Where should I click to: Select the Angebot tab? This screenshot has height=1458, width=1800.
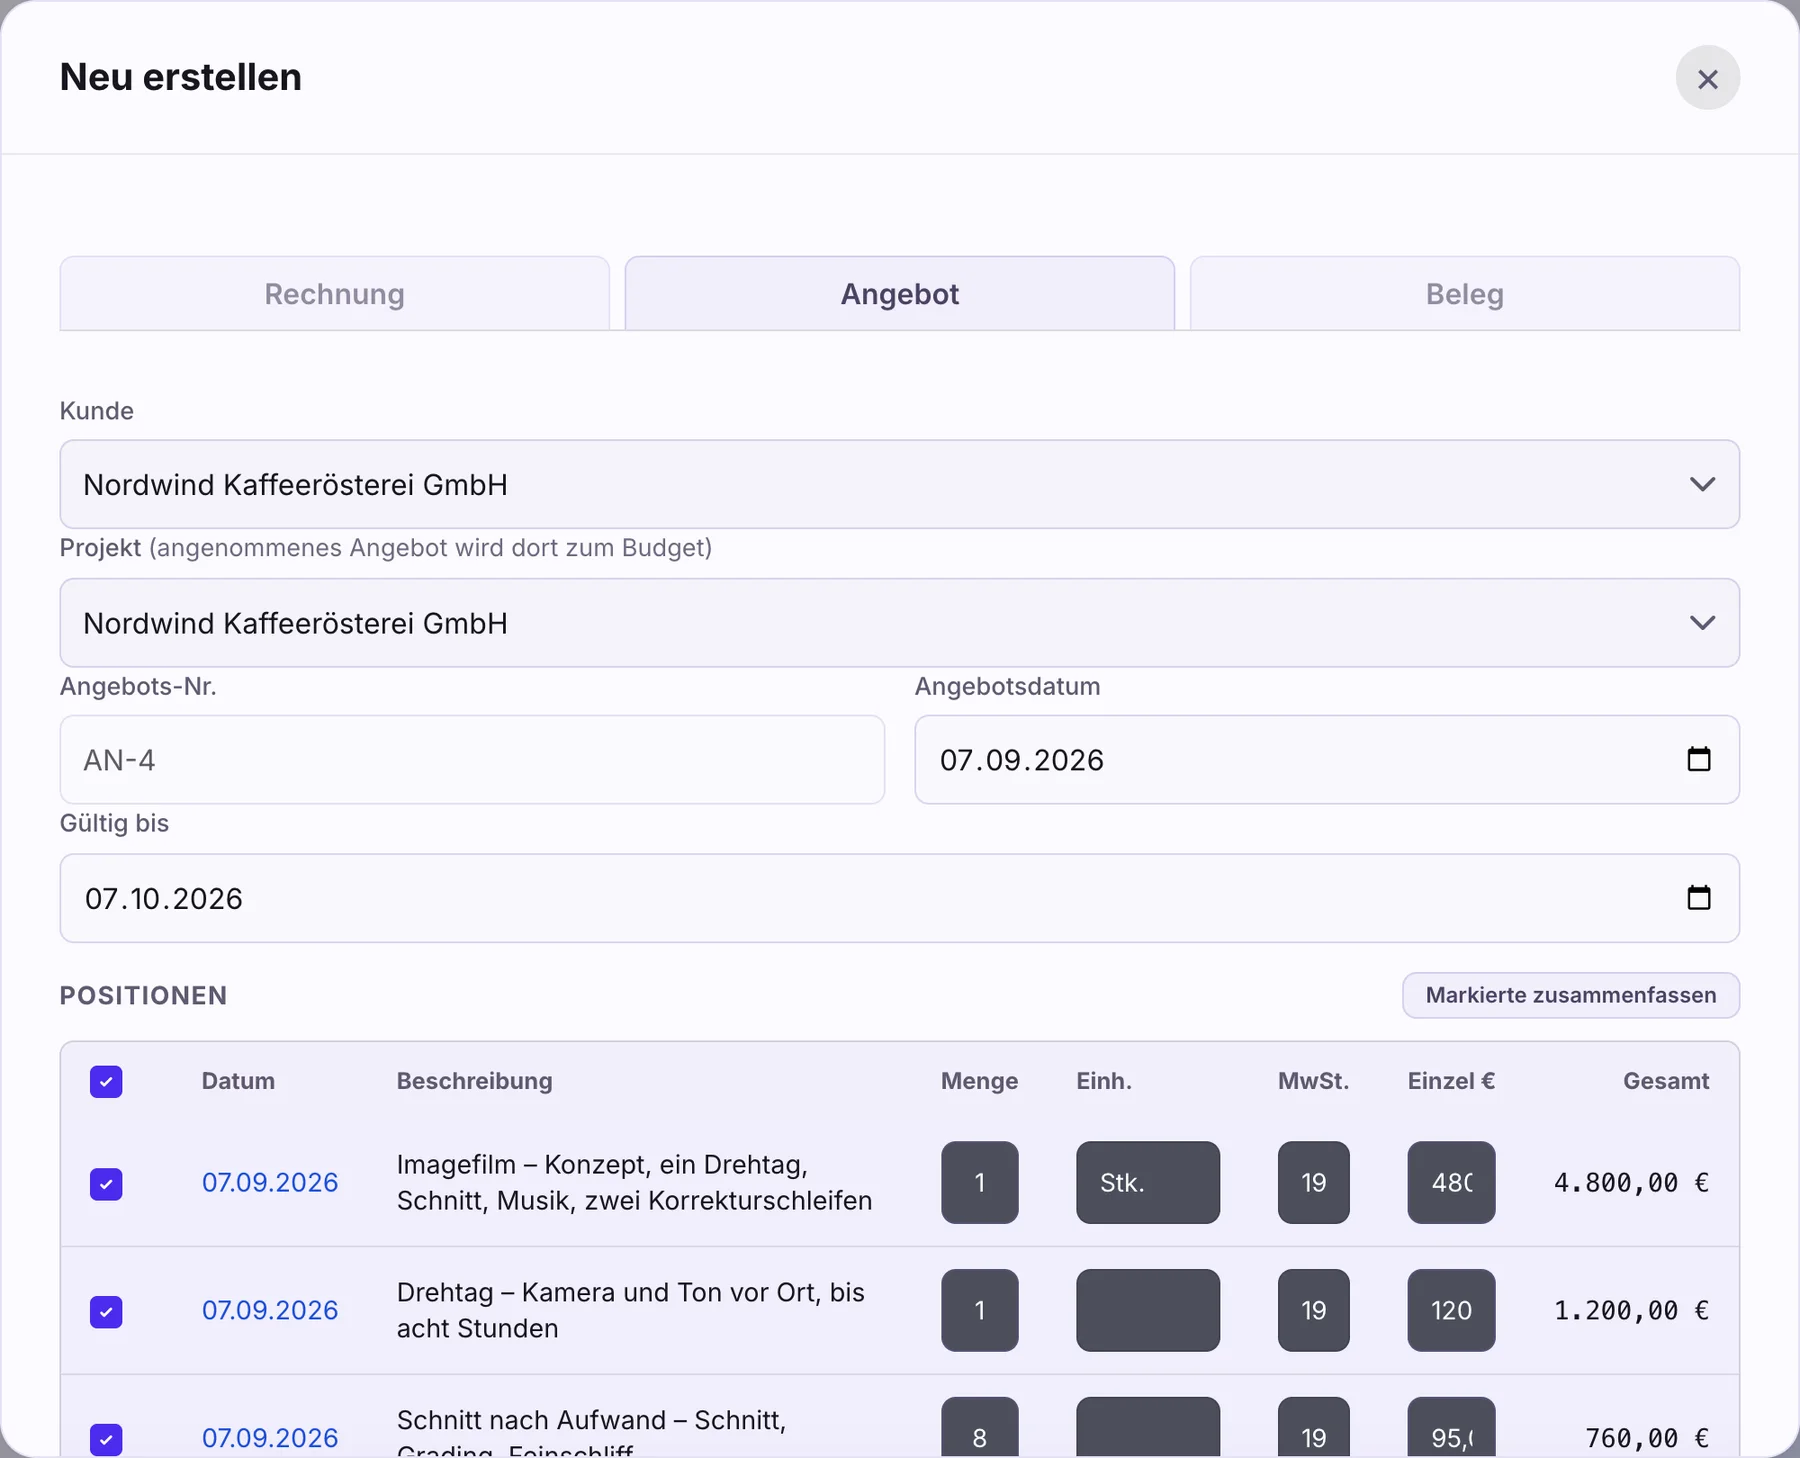pos(899,293)
